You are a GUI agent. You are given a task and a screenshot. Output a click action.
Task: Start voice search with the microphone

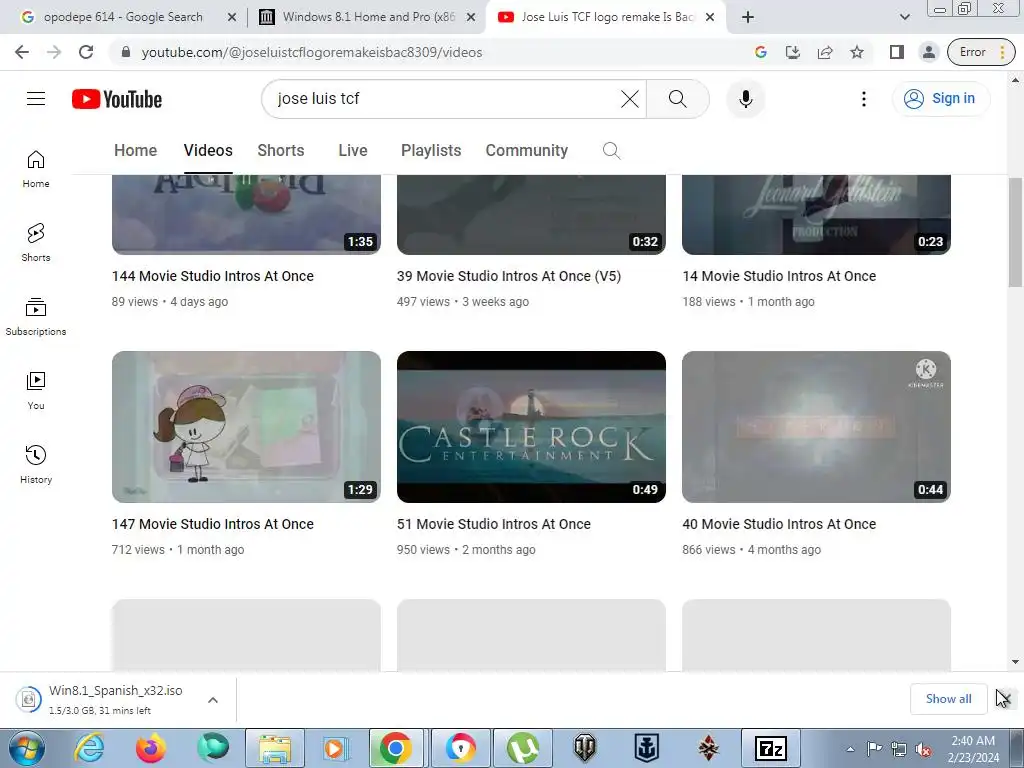pos(745,99)
